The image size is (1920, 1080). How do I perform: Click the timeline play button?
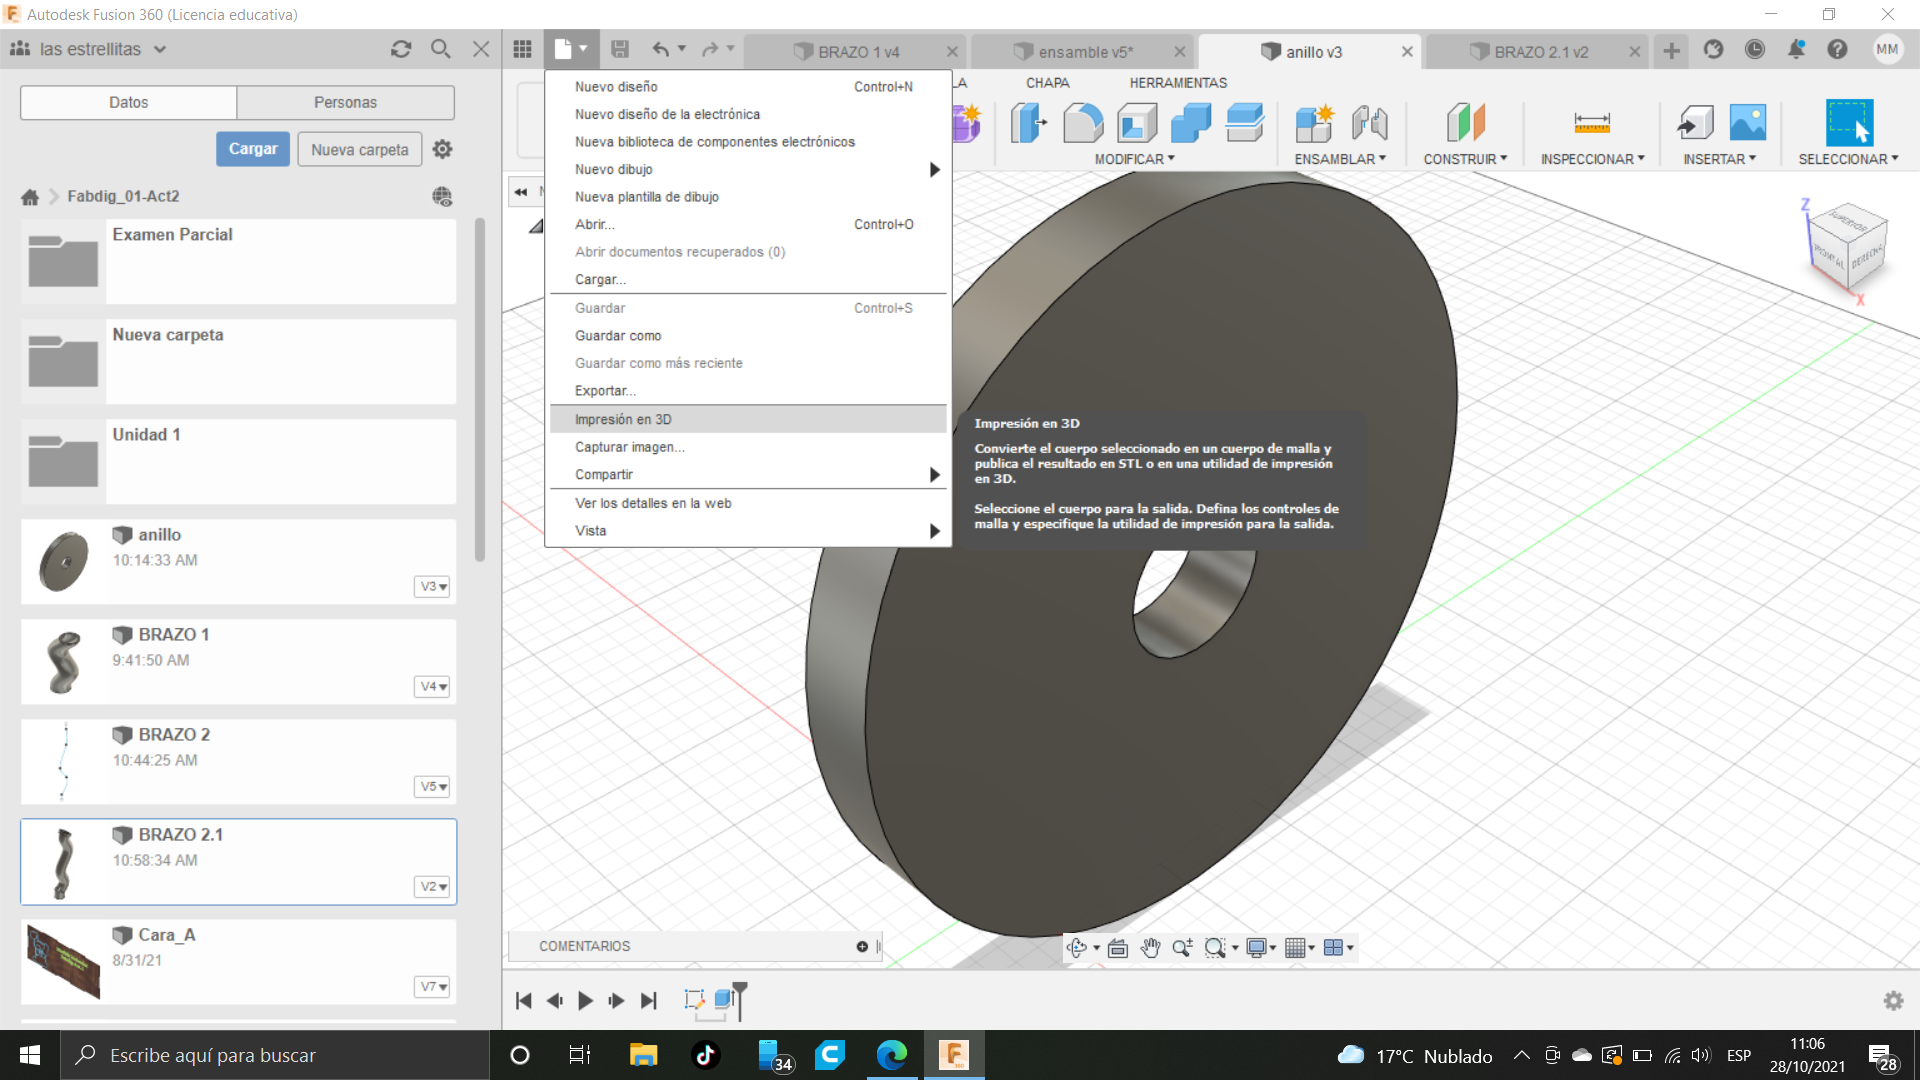[x=586, y=1000]
